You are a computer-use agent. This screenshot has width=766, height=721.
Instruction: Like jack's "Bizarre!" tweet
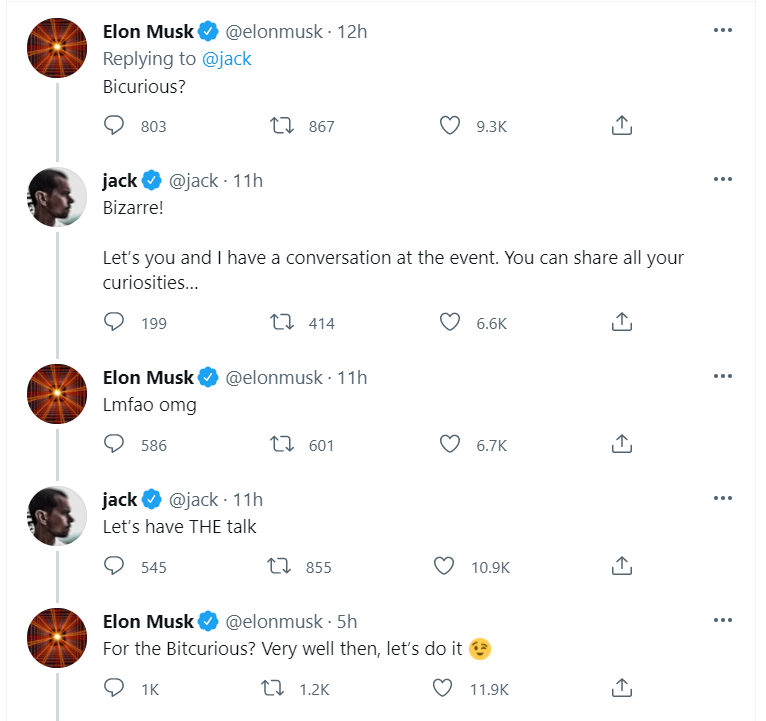(450, 322)
